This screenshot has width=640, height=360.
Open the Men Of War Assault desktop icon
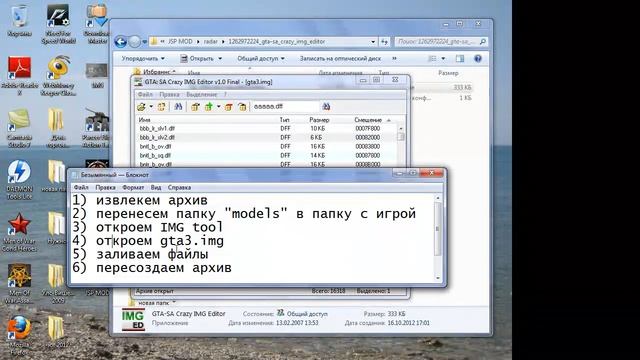coord(19,284)
